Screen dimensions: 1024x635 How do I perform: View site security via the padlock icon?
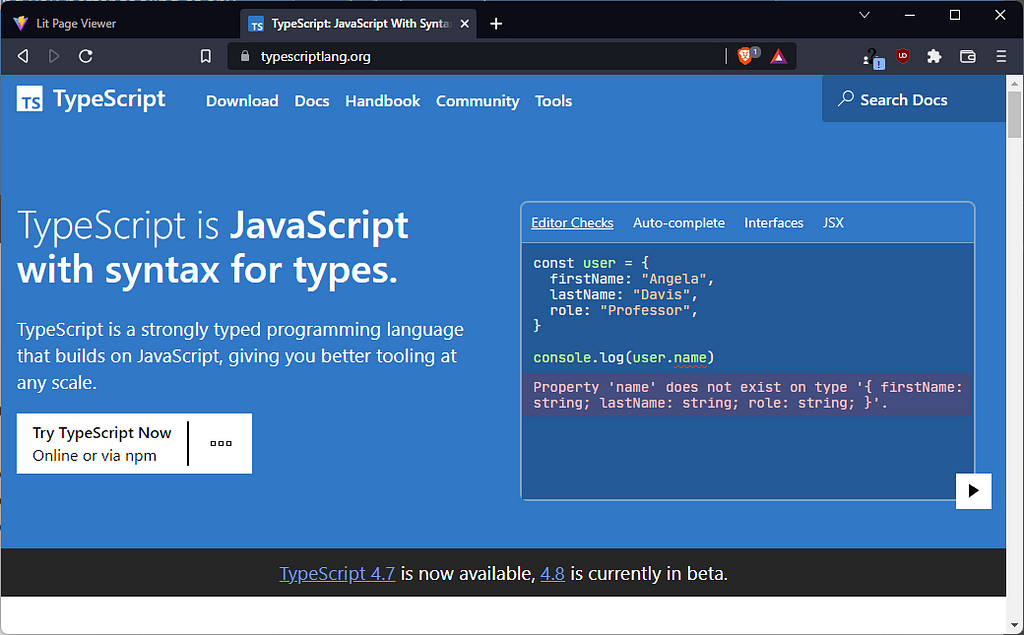tap(245, 56)
